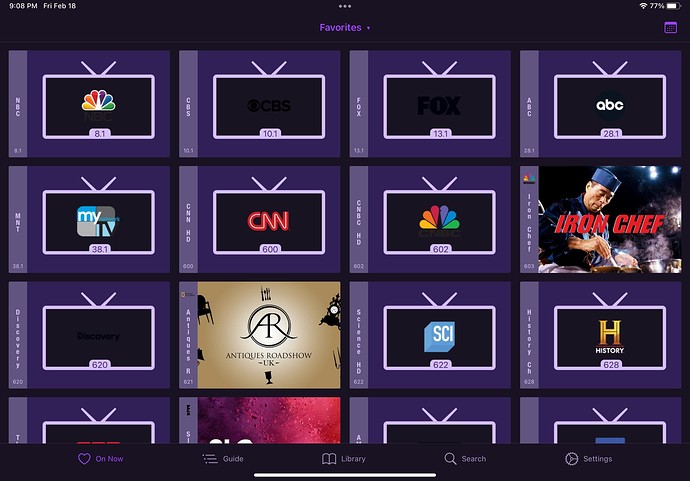Open the NBC 8.1 channel tile
Screen dimensions: 690x481
[x=97, y=104]
